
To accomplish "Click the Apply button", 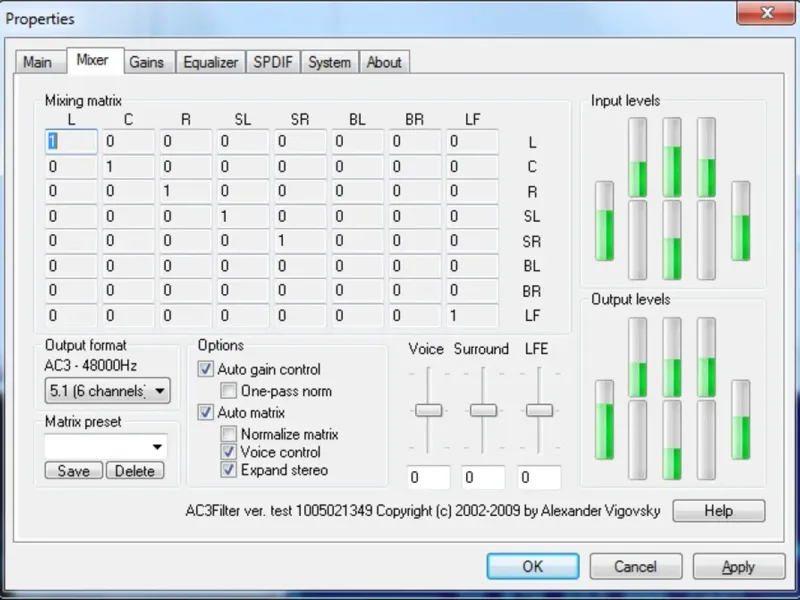I will coord(739,566).
